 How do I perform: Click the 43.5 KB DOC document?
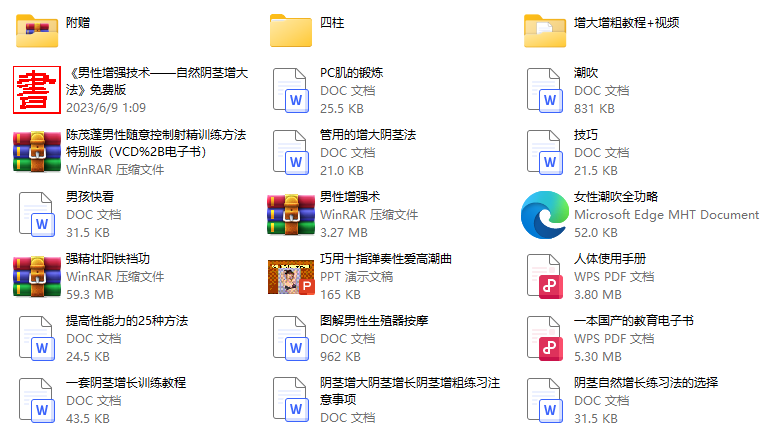37,400
